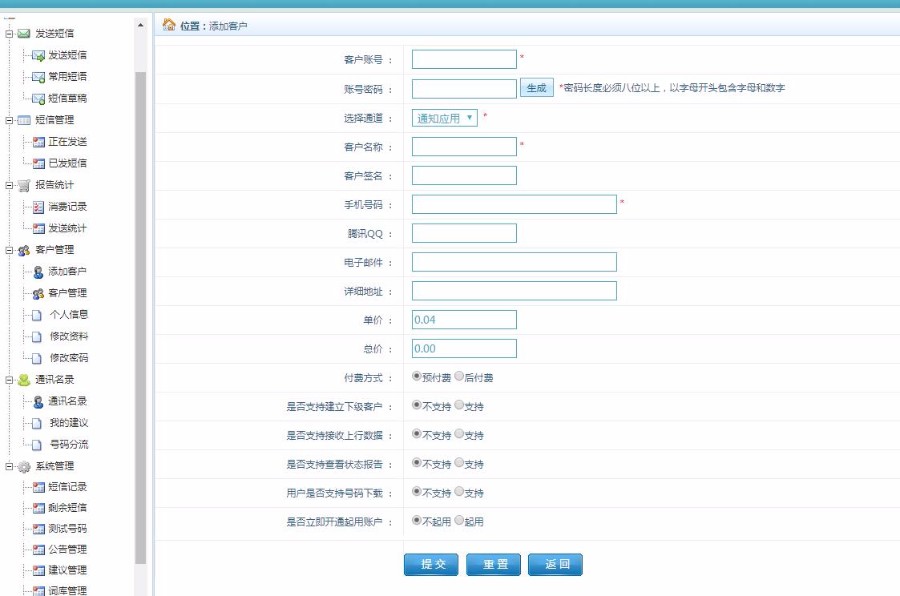This screenshot has height=596, width=900.
Task: Collapse the 系统管理 tree section
Action: 8,465
